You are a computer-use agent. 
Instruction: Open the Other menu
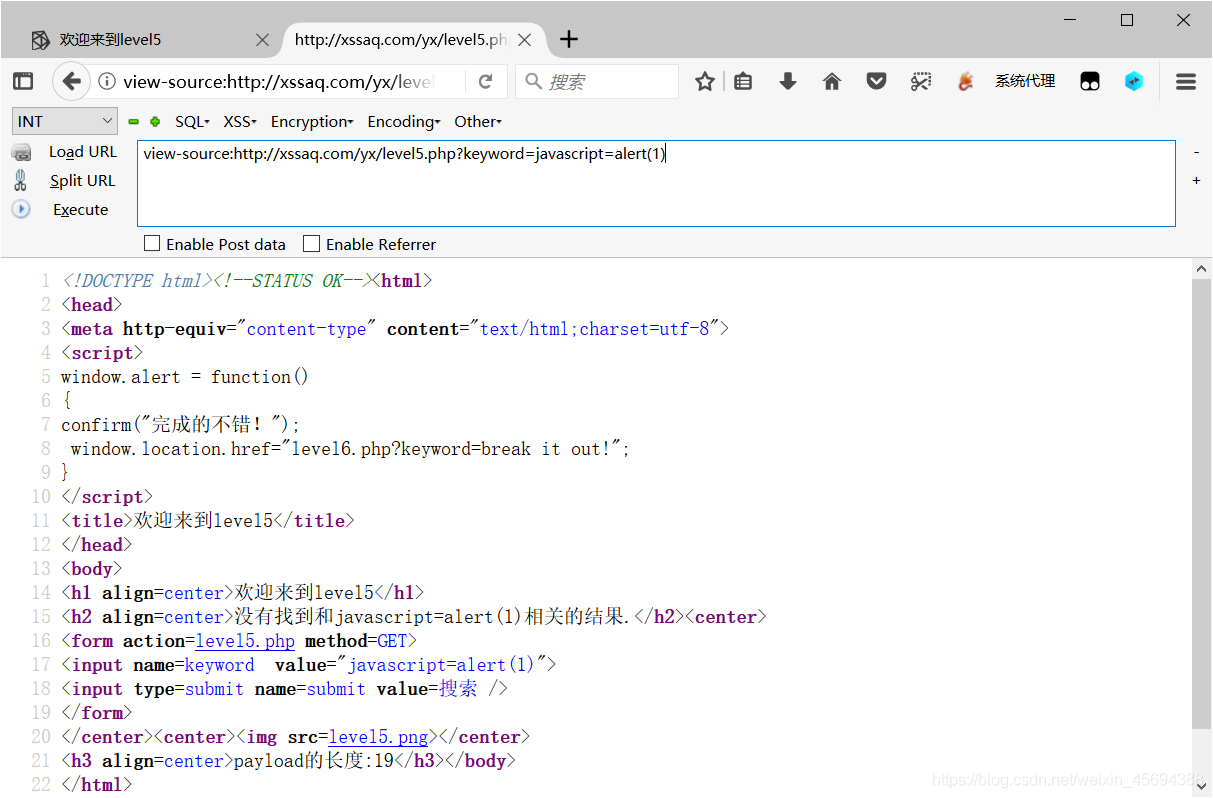click(478, 122)
